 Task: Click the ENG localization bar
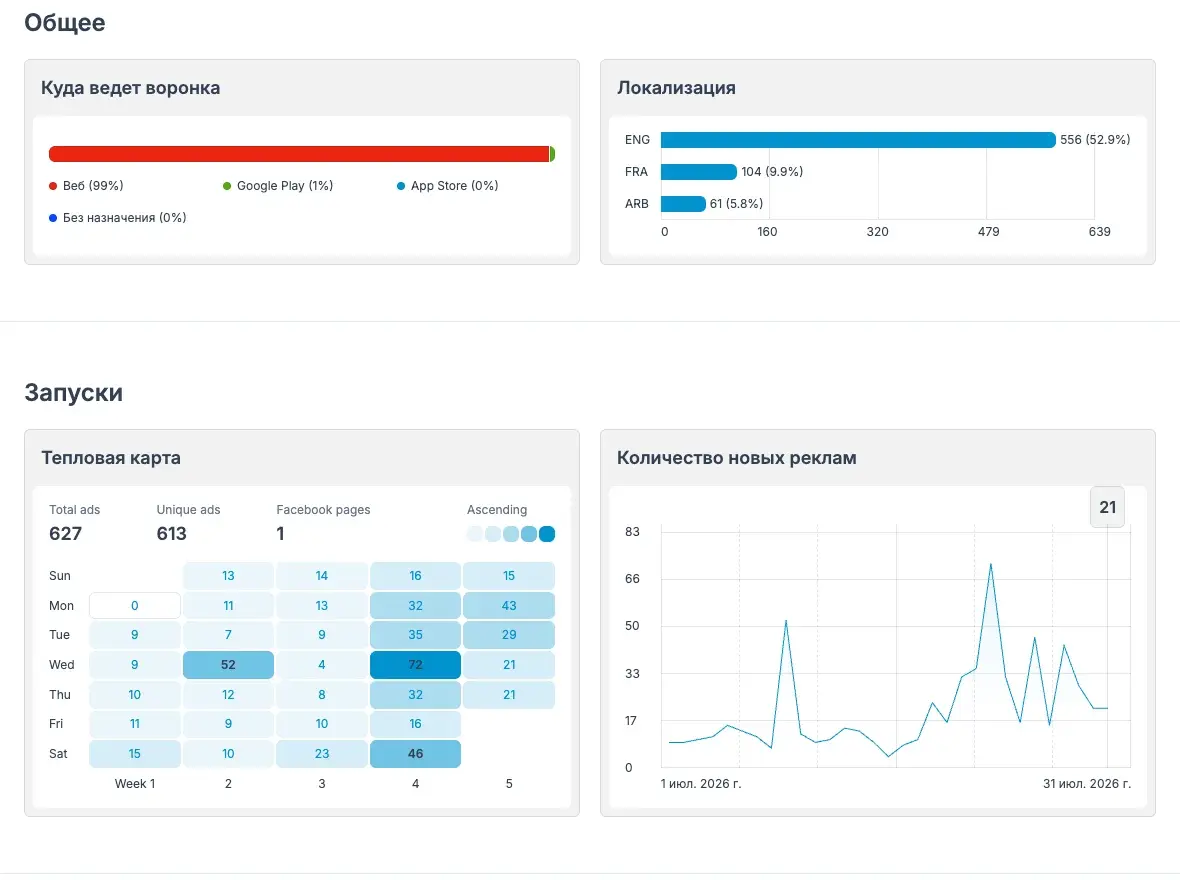pyautogui.click(x=858, y=140)
